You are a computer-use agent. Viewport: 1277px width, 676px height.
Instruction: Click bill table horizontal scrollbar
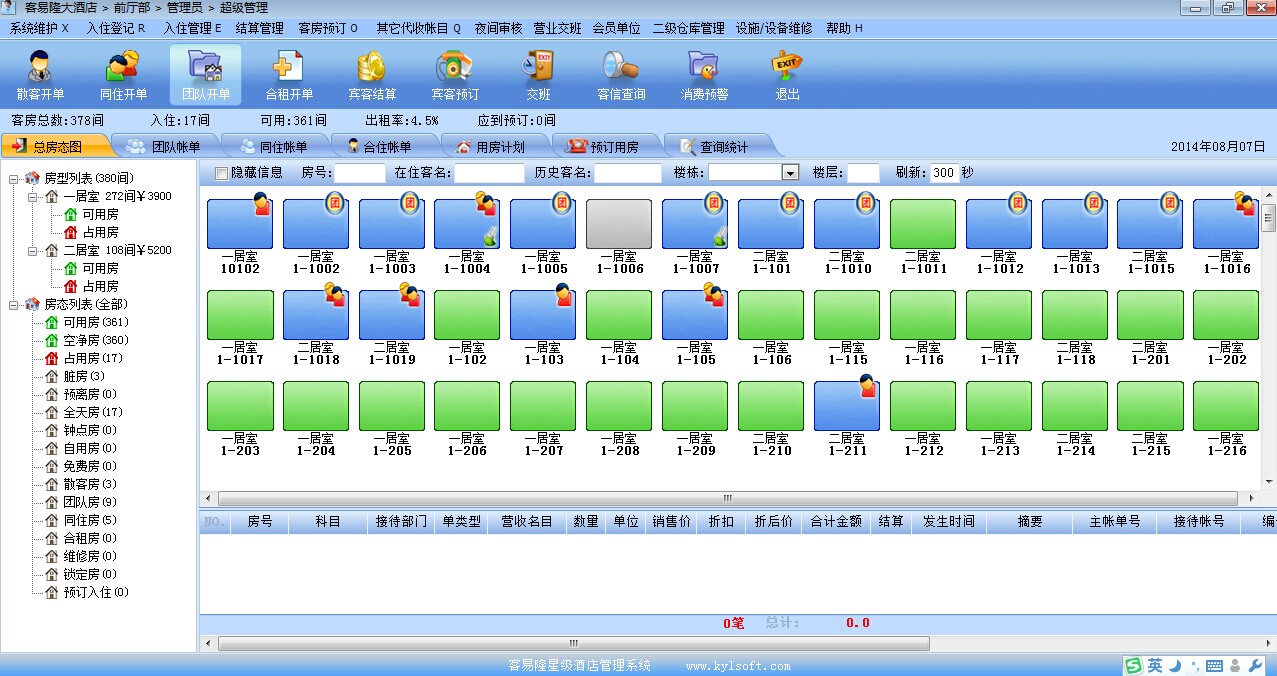[x=573, y=644]
